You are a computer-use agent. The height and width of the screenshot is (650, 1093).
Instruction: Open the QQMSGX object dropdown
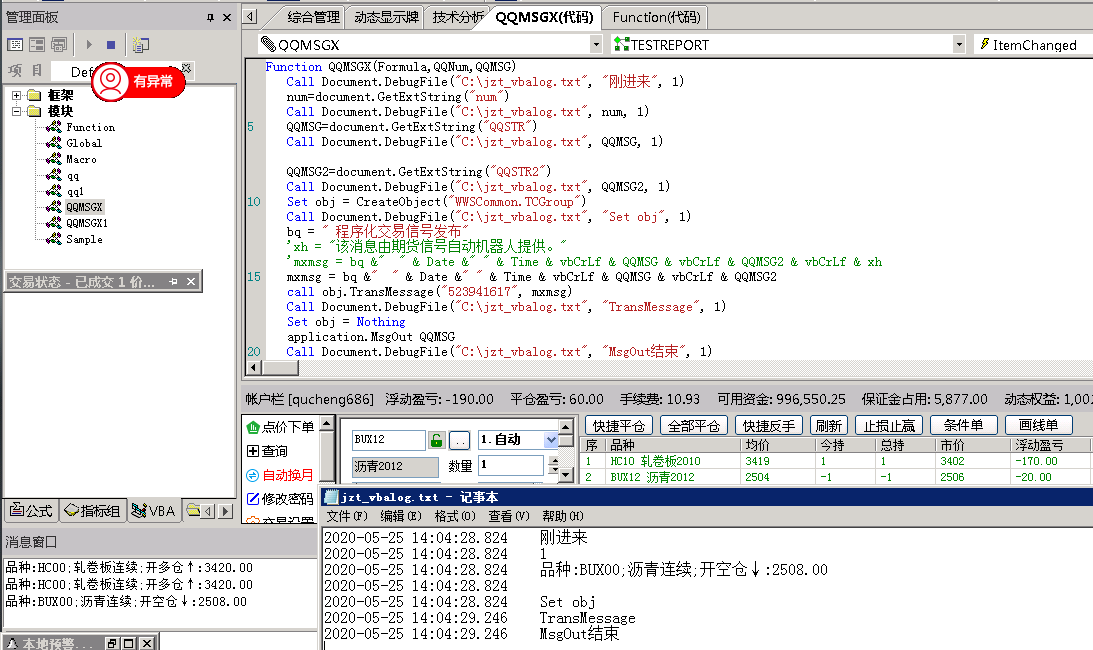pos(596,45)
